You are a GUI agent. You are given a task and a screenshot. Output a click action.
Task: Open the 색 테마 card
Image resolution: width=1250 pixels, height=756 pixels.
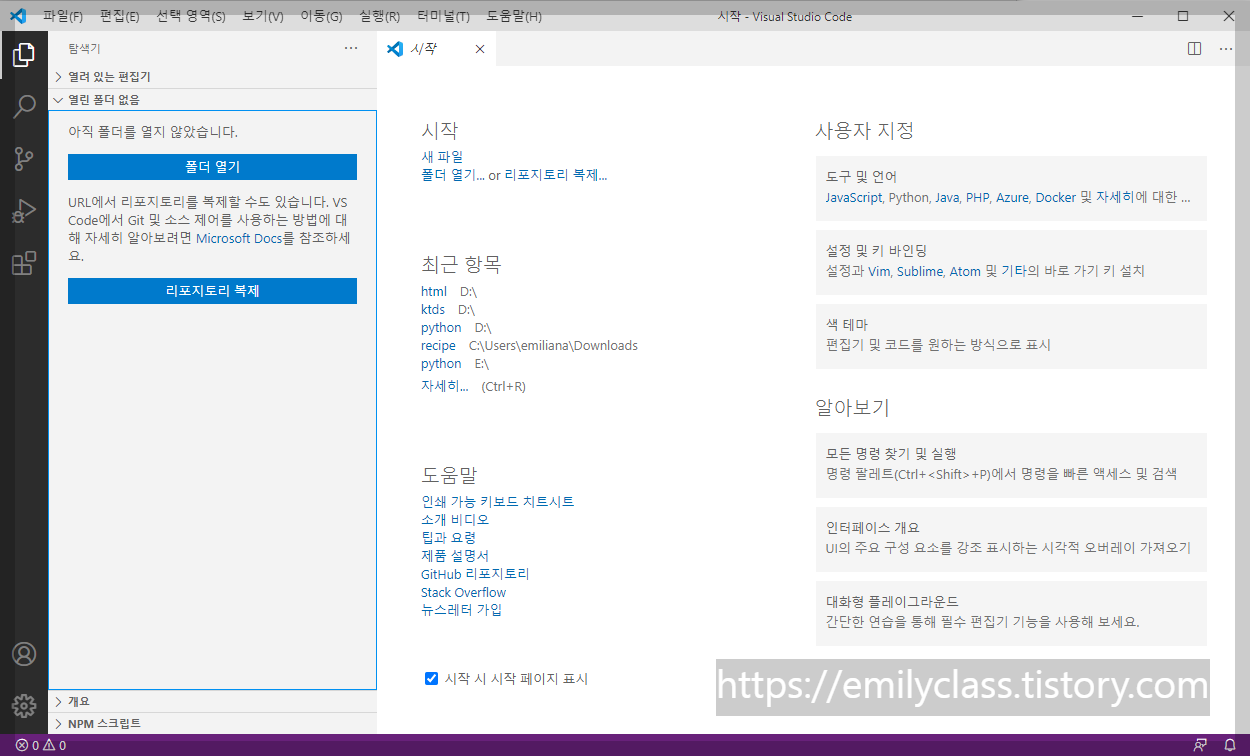pyautogui.click(x=1011, y=336)
